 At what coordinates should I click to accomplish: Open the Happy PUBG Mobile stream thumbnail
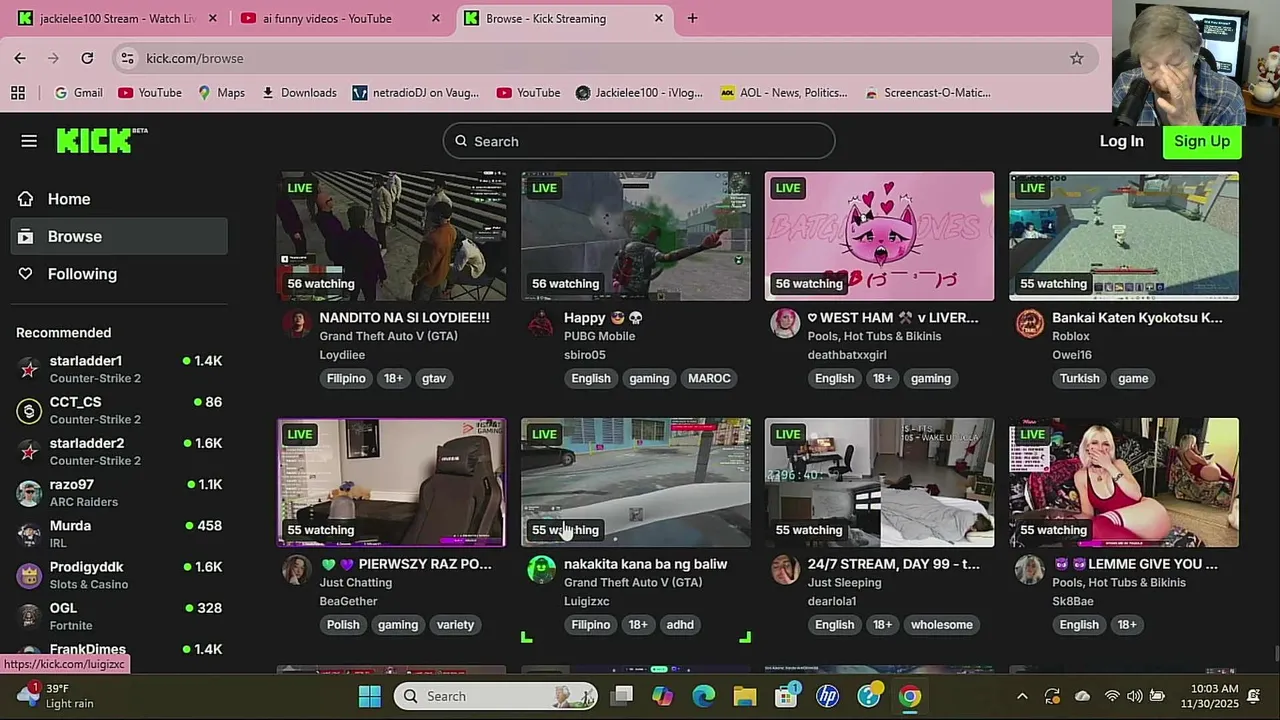click(635, 236)
